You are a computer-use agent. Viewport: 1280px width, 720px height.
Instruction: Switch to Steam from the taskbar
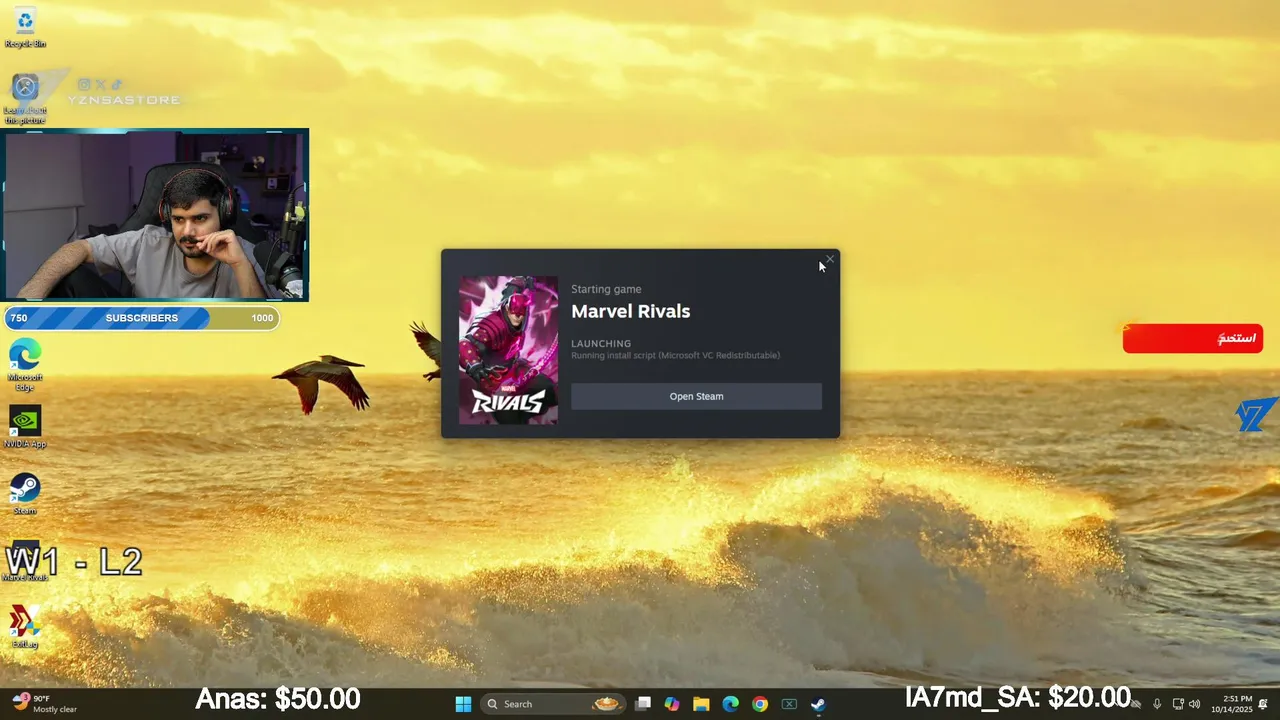coord(818,704)
